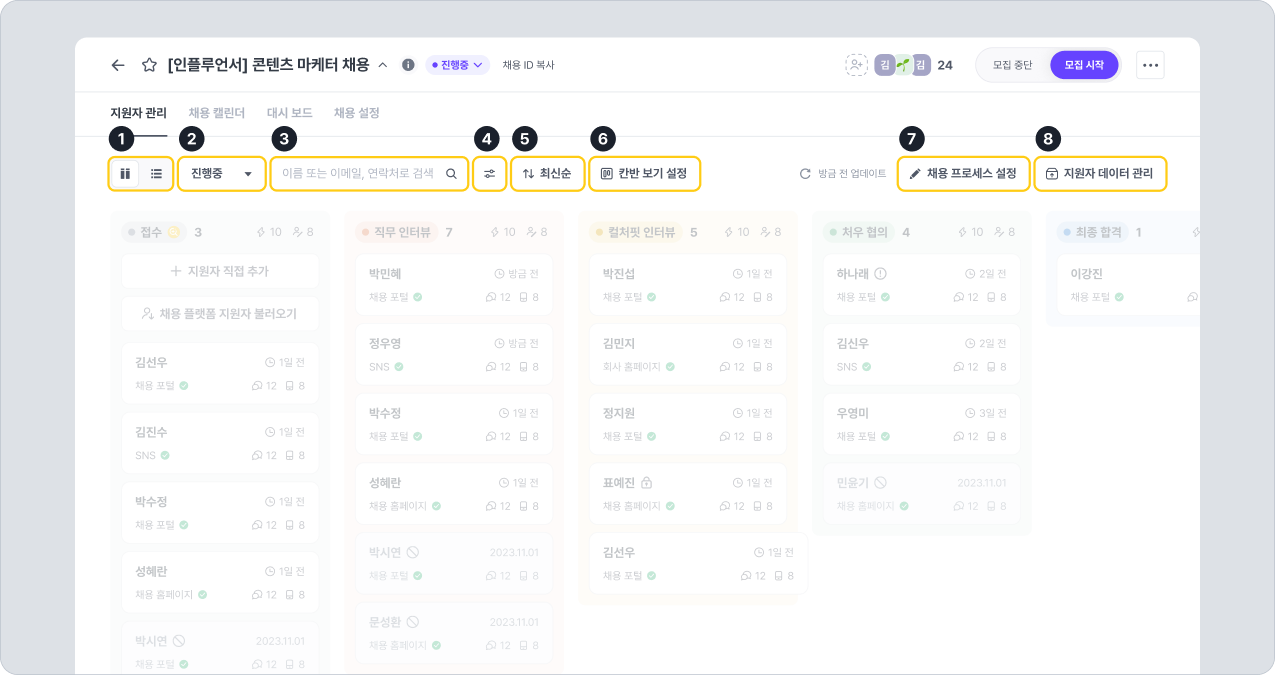Select 모집 중단 toggle option

click(1012, 65)
